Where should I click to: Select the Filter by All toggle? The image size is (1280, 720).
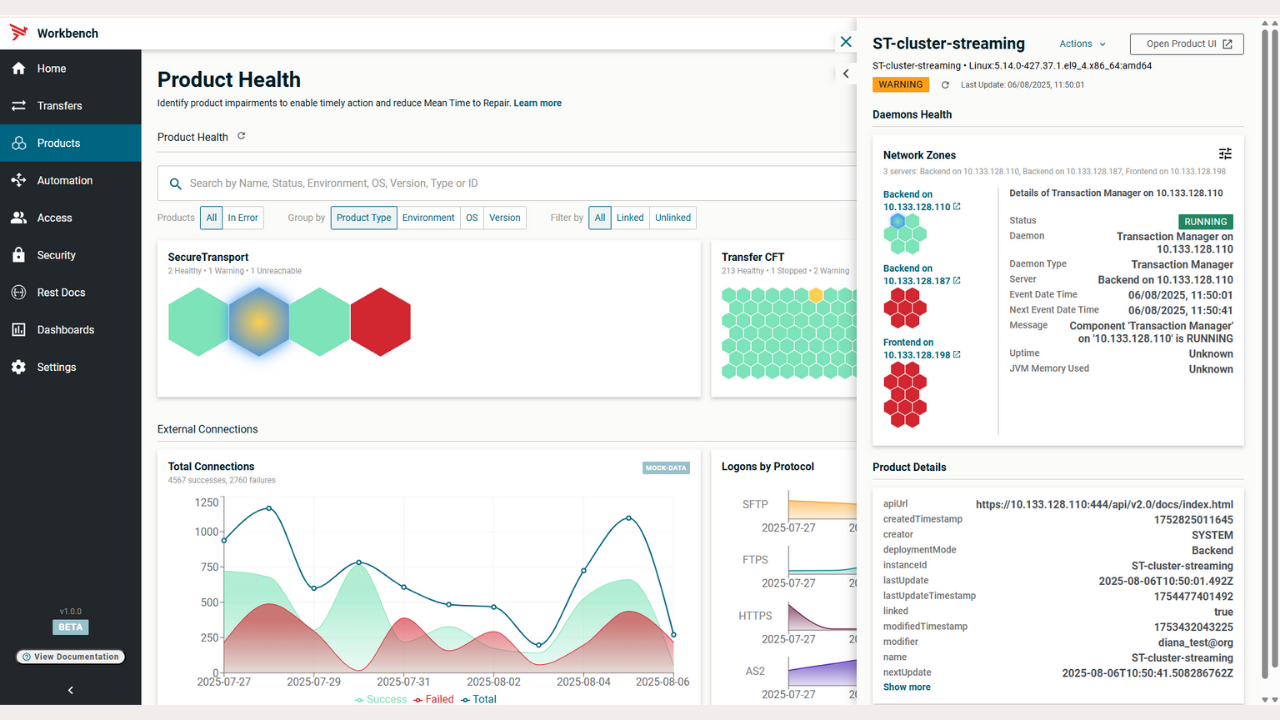pyautogui.click(x=600, y=218)
